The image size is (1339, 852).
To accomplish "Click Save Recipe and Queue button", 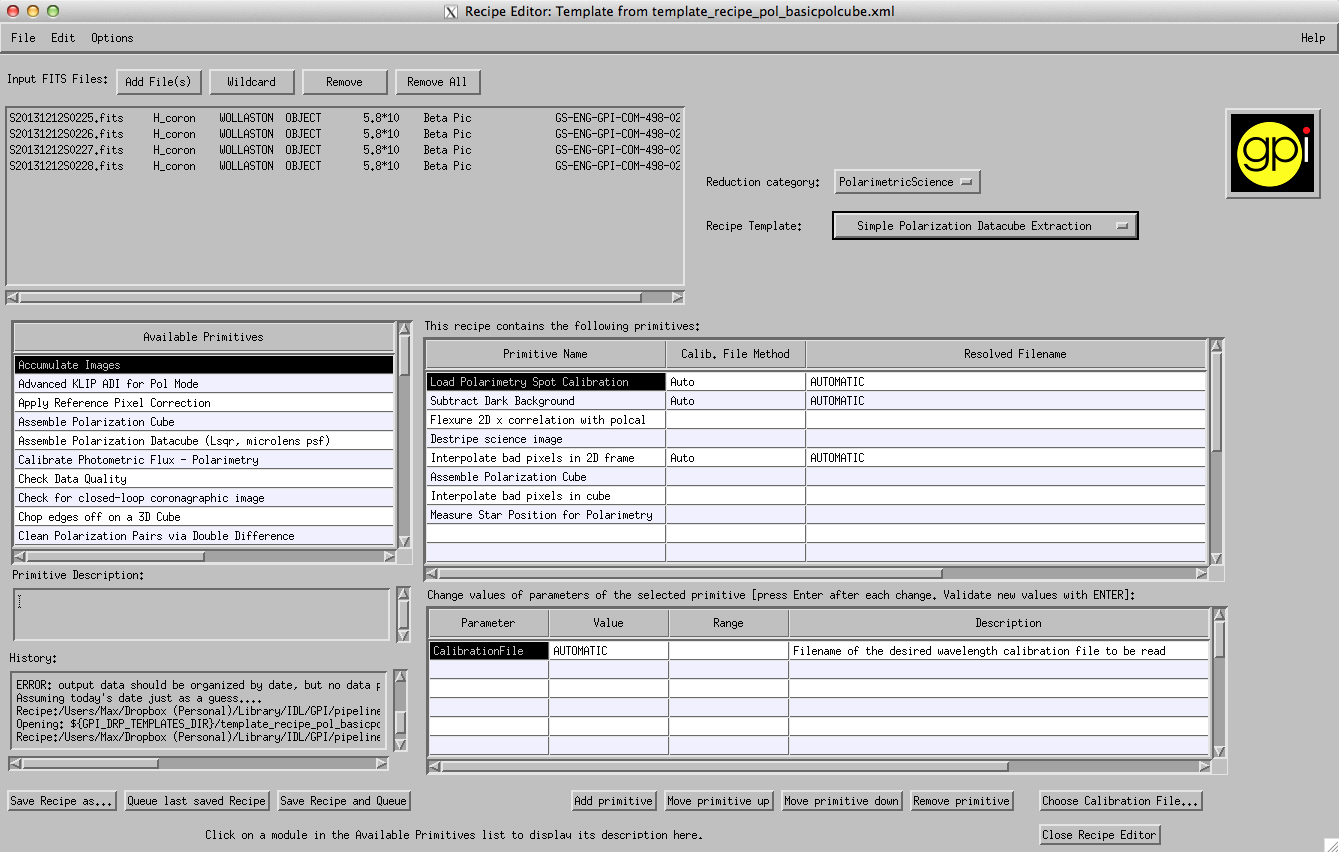I will 343,801.
